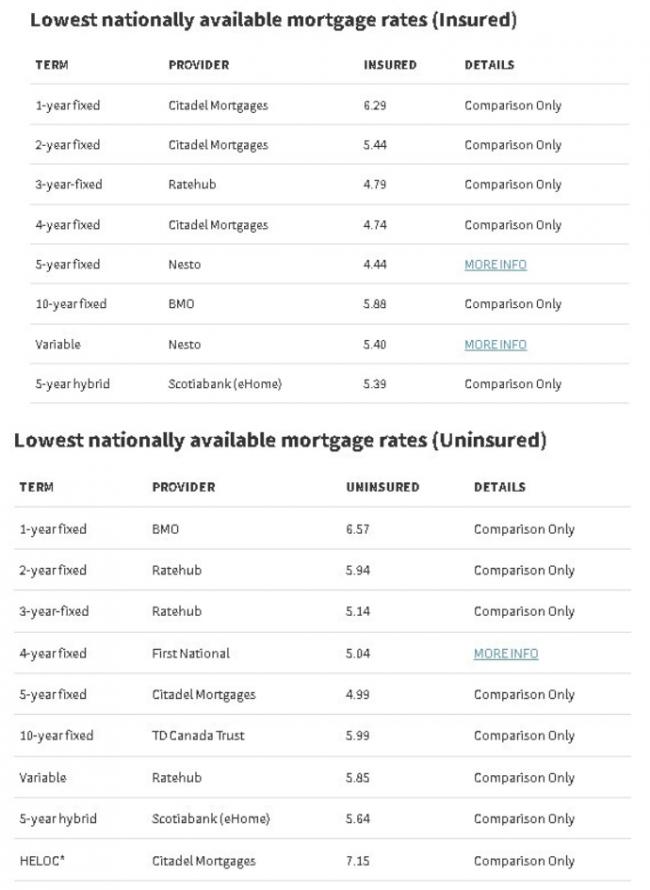This screenshot has height=890, width=650.
Task: Select the 1-year fixed Citadel Mortgages insured row
Action: pos(329,105)
